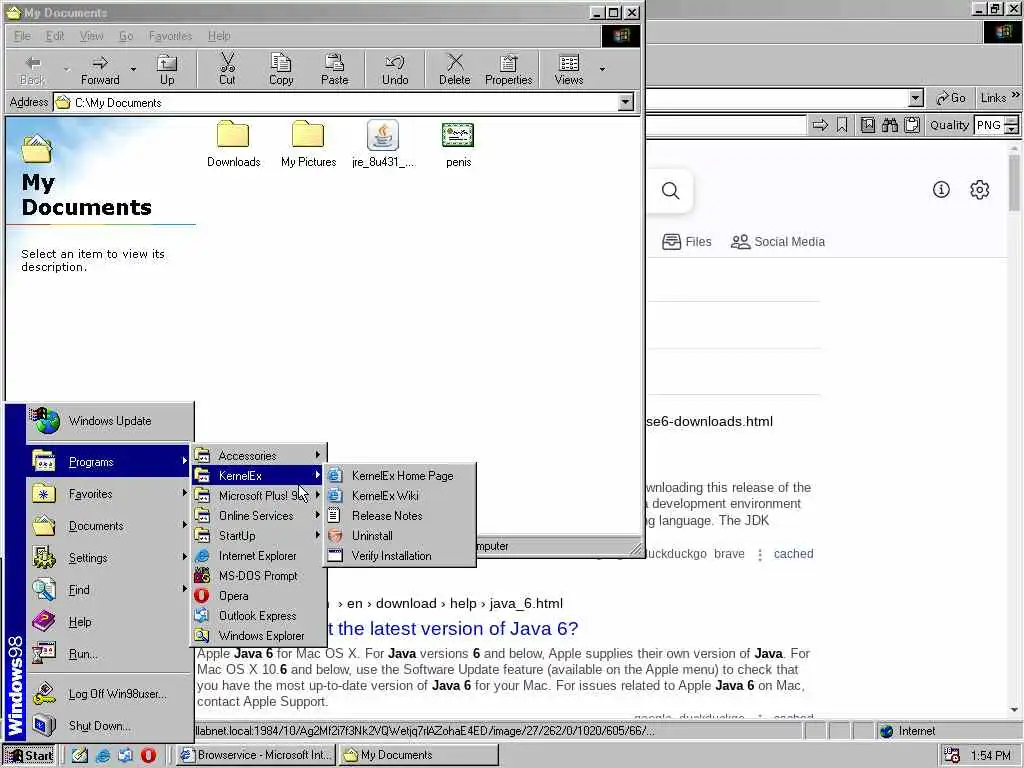Open Internet Explorer from Programs menu

[x=259, y=556]
